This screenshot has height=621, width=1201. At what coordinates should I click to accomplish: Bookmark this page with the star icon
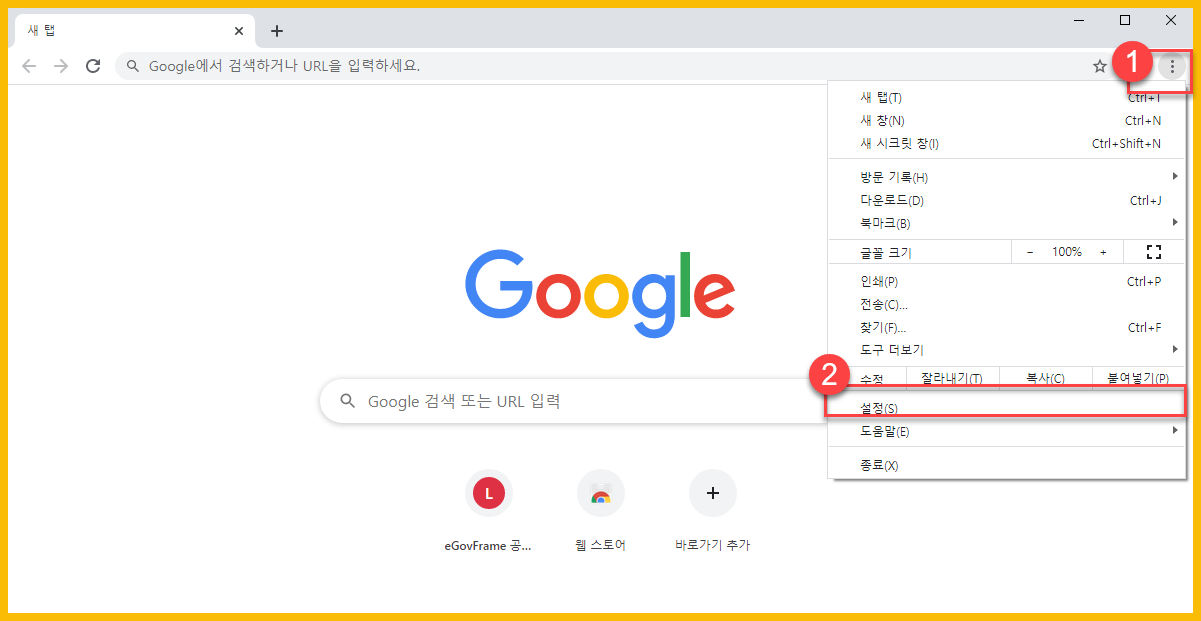1100,66
